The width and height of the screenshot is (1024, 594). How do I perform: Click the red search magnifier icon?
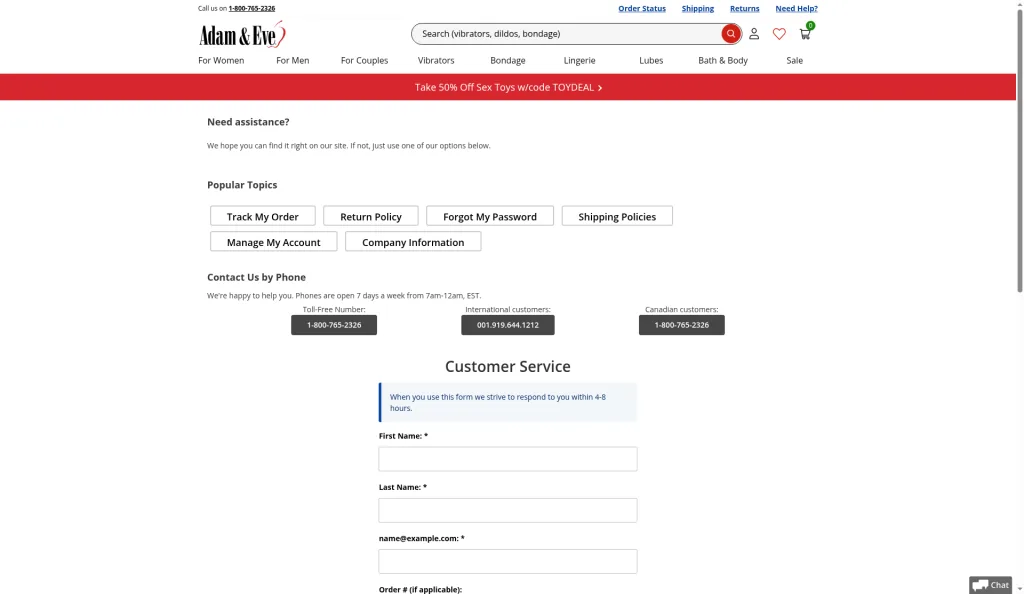click(x=731, y=34)
